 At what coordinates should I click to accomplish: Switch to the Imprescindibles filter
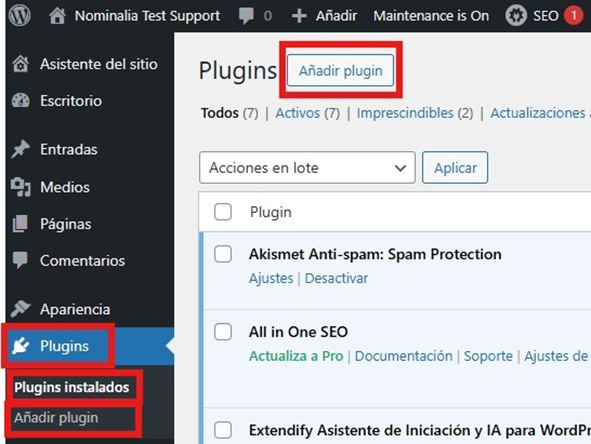(405, 113)
